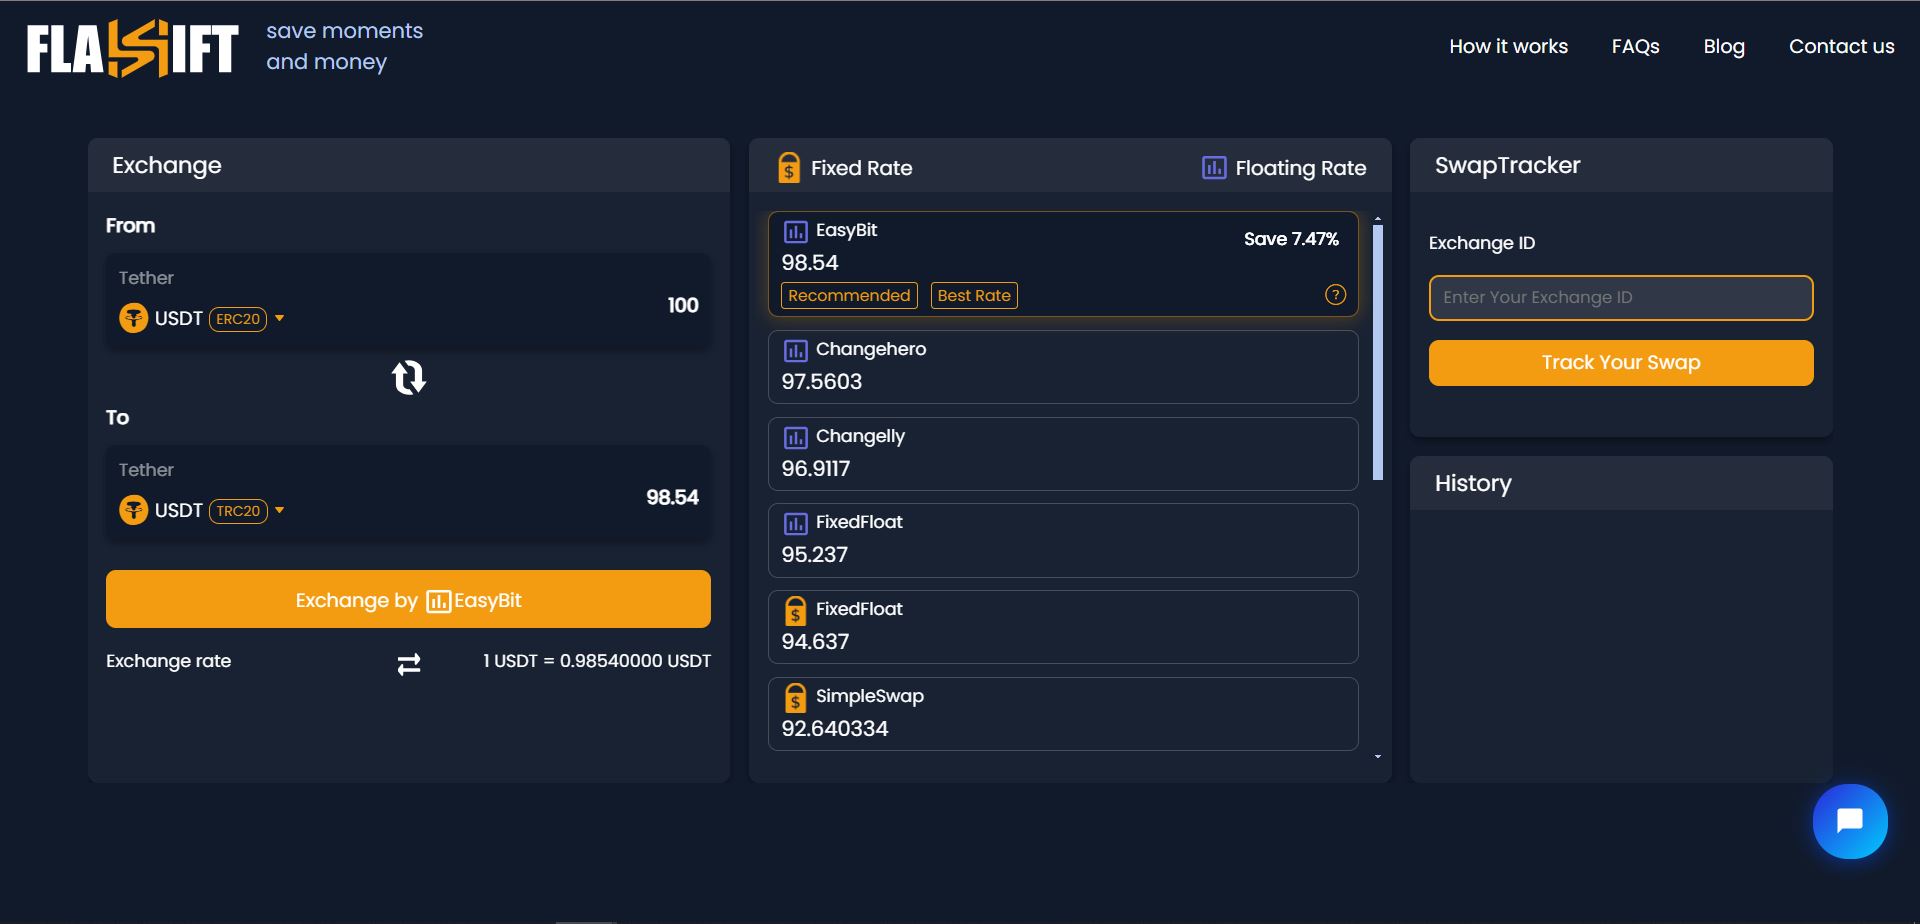This screenshot has width=1920, height=924.
Task: Select the FixedFloat 95.237 offer
Action: [1063, 540]
